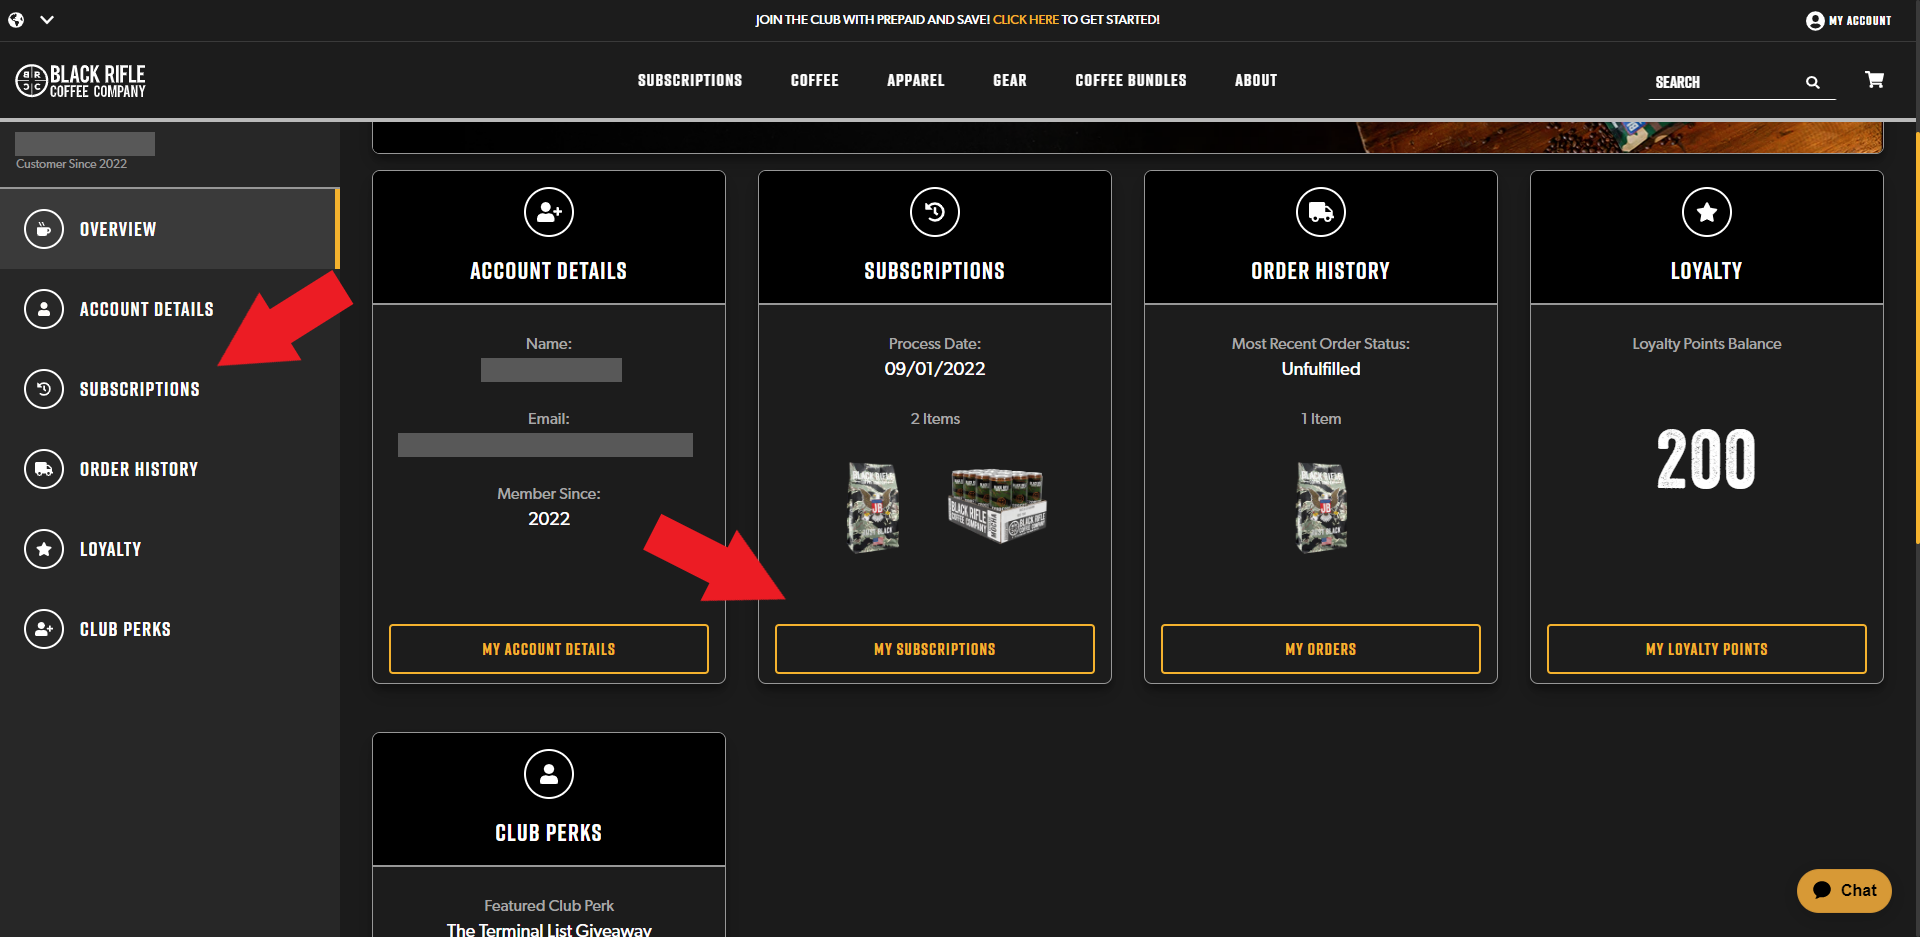Click the MY LOYALTY POINTS button
This screenshot has width=1920, height=937.
click(1706, 648)
